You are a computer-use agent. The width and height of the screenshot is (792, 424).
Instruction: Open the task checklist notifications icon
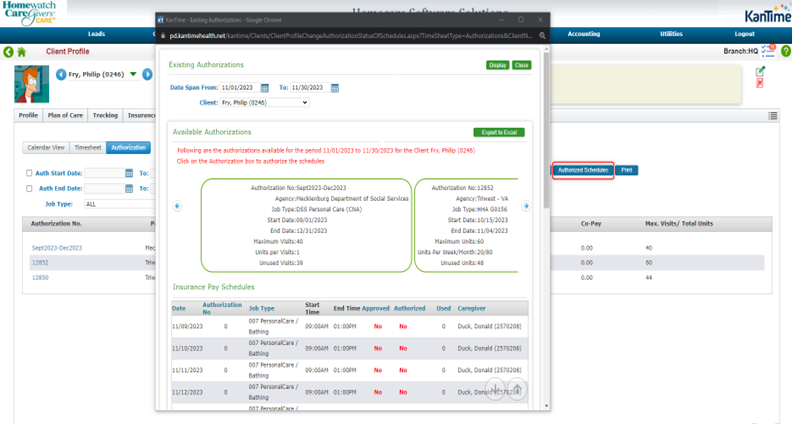pyautogui.click(x=769, y=51)
